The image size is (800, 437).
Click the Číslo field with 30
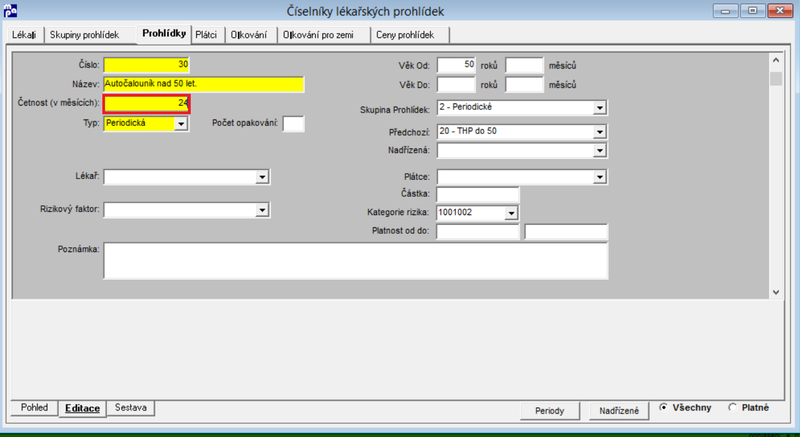tap(146, 65)
